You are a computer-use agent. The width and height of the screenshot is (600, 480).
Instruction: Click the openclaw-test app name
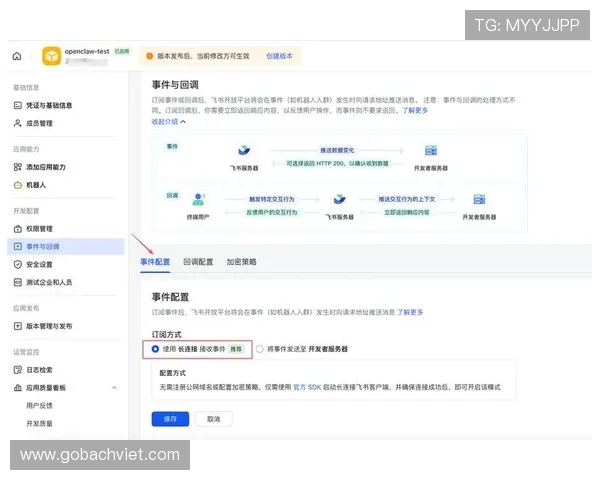pos(87,51)
